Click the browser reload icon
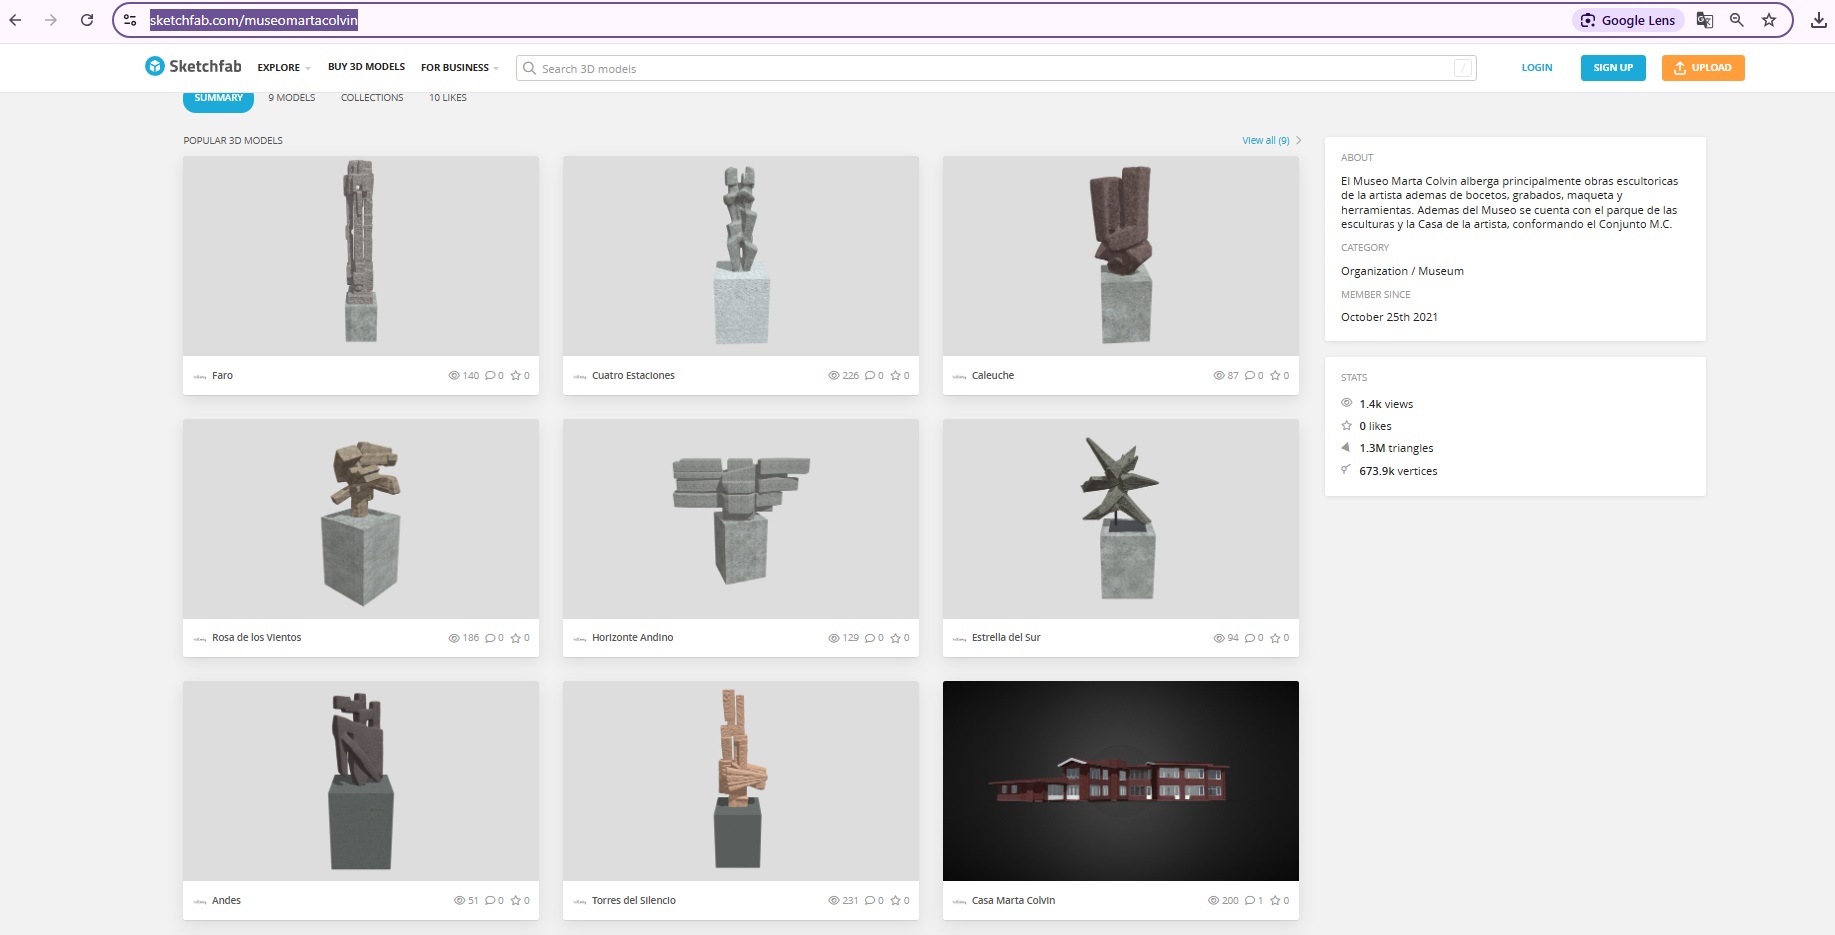 click(87, 20)
